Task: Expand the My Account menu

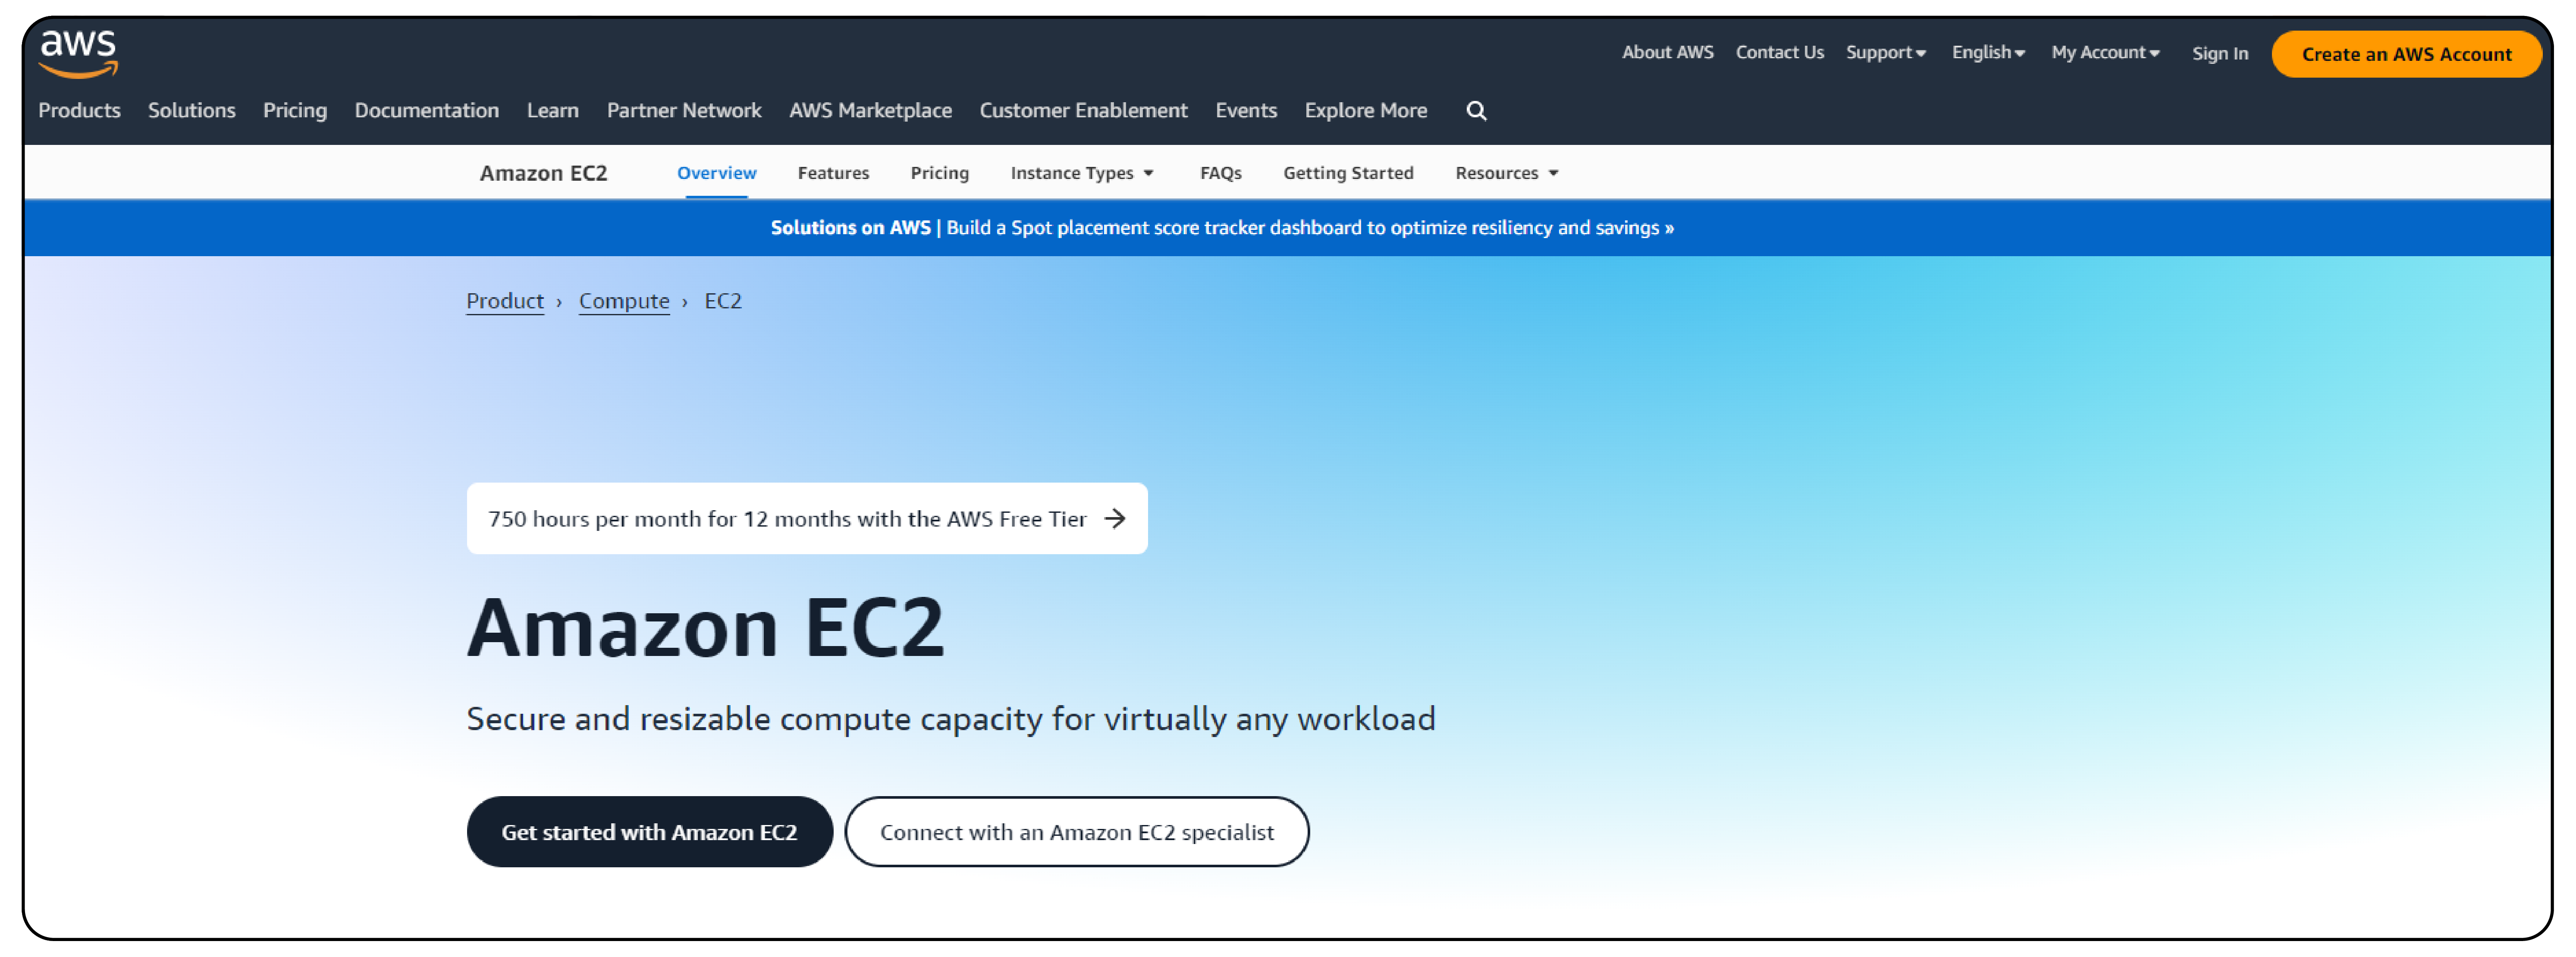Action: point(2105,53)
